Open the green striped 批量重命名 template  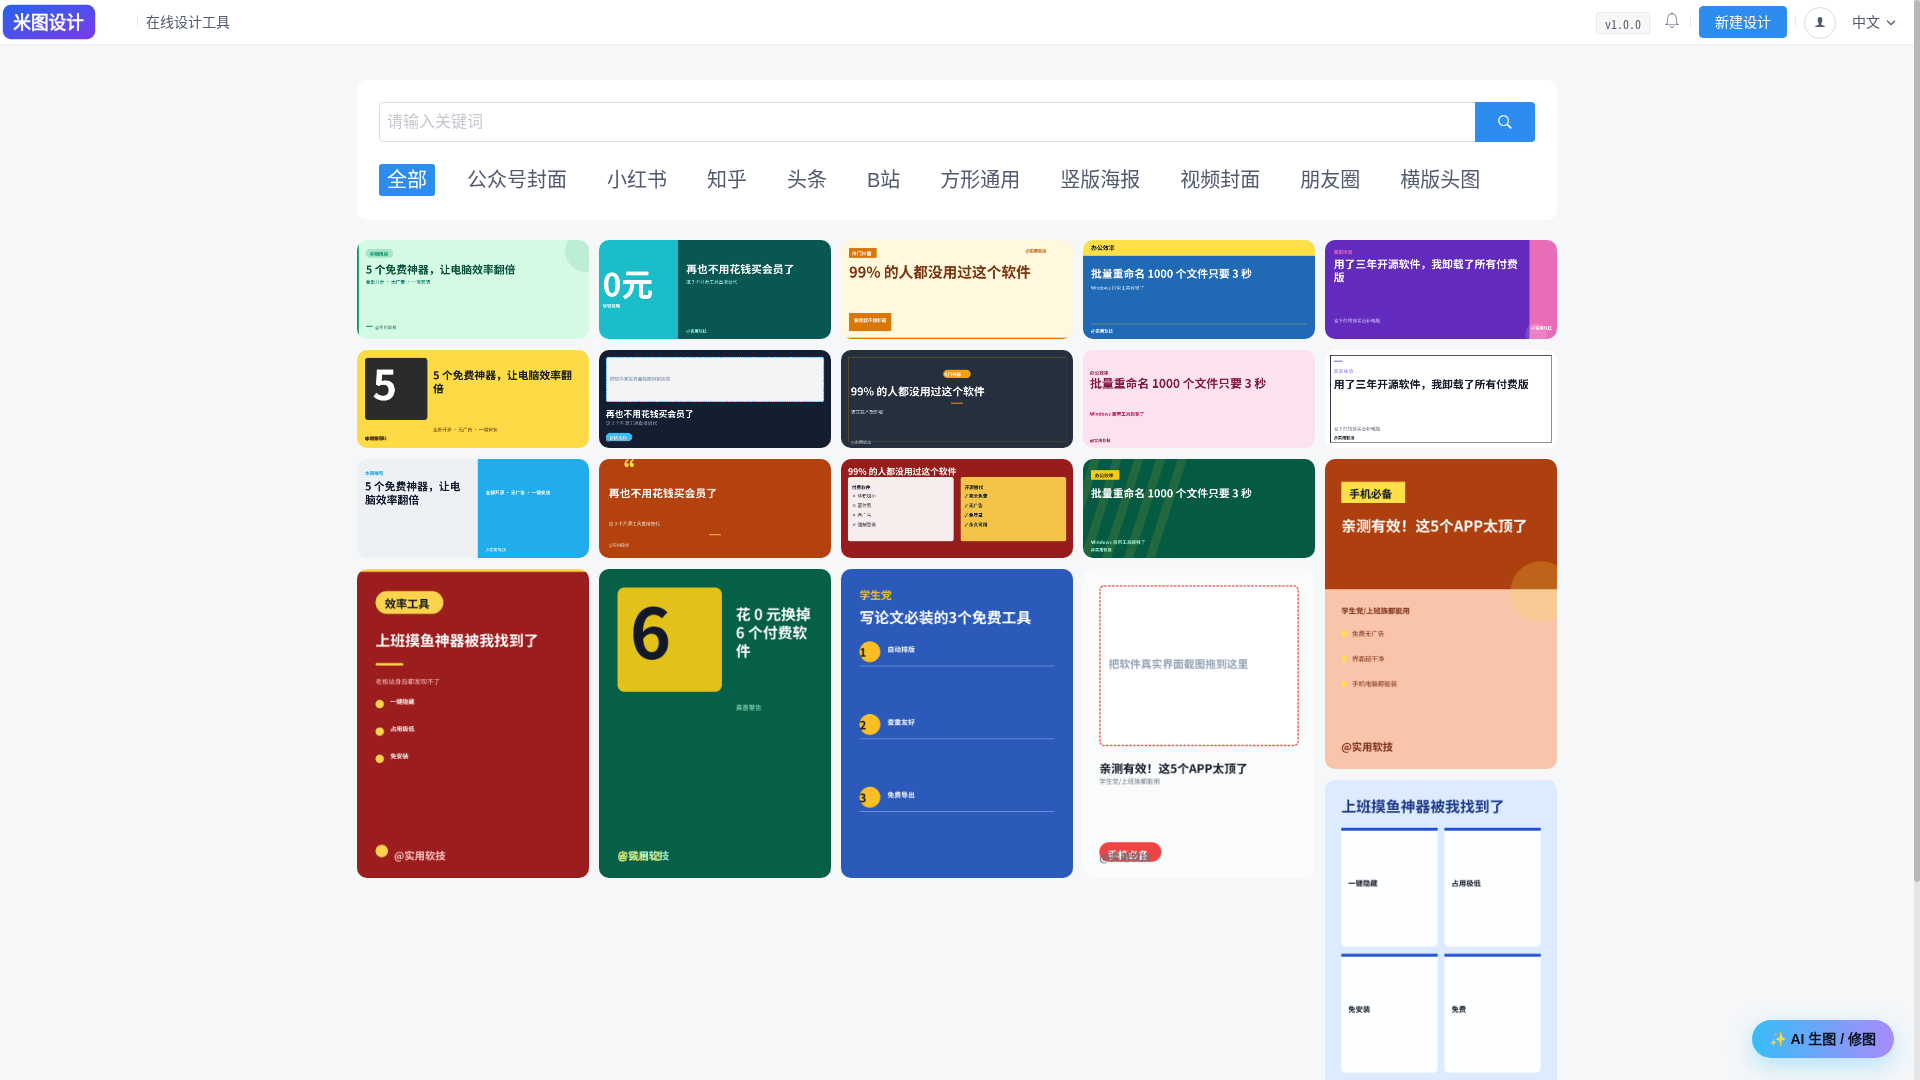click(1199, 508)
